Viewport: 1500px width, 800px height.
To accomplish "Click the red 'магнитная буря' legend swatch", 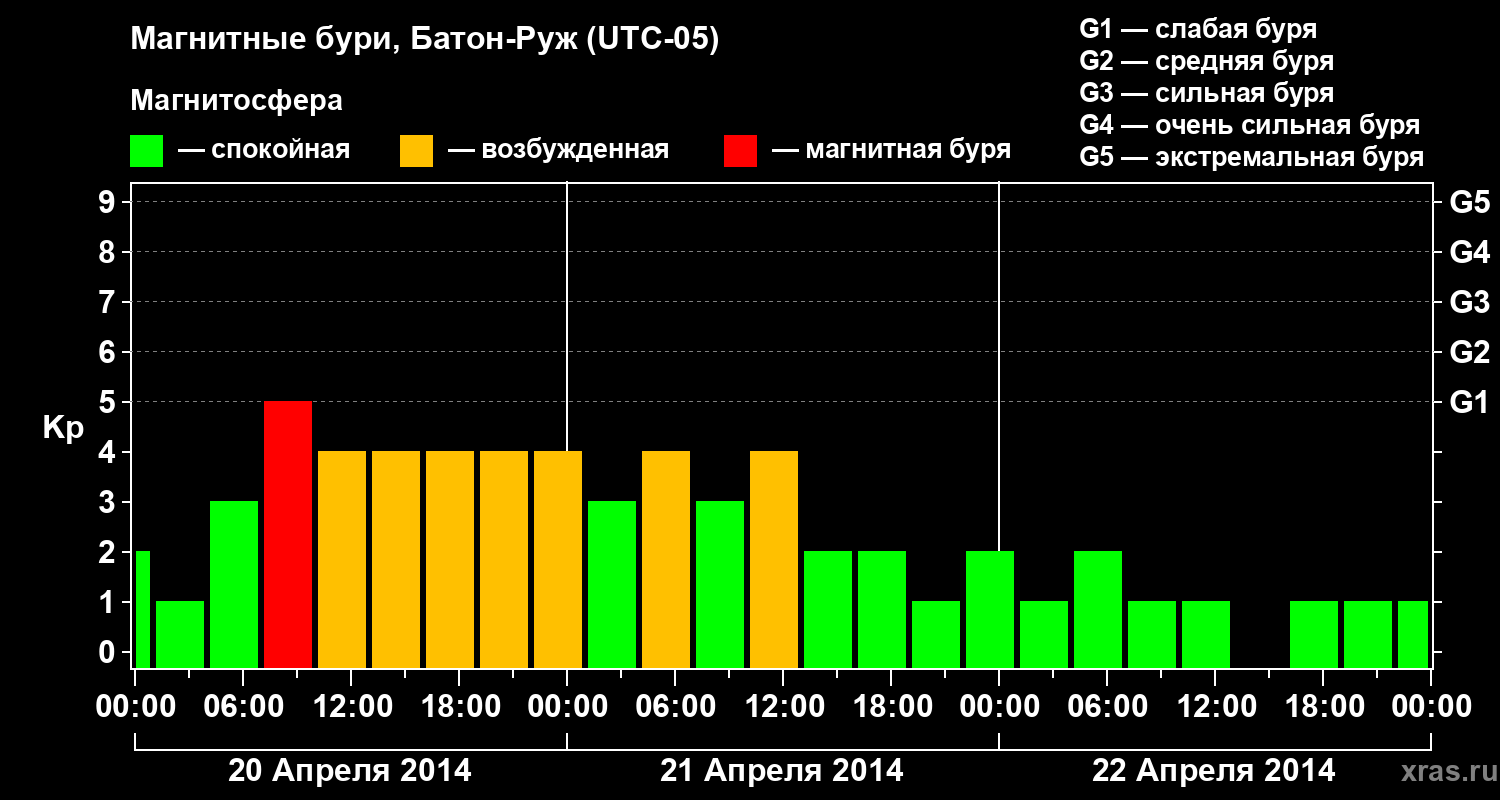I will [740, 151].
